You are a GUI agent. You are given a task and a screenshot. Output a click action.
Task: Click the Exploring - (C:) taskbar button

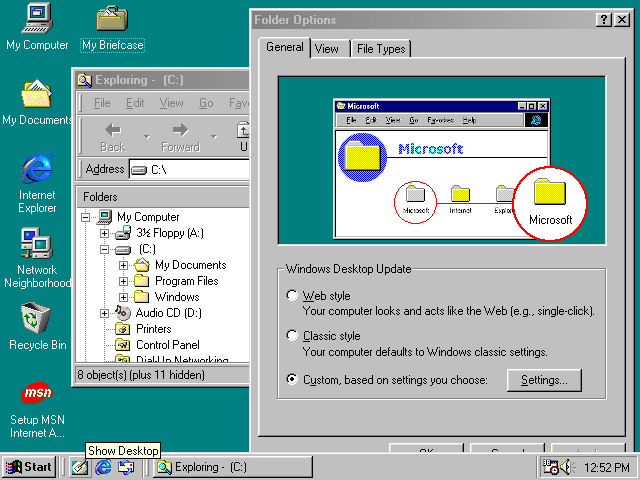click(233, 467)
